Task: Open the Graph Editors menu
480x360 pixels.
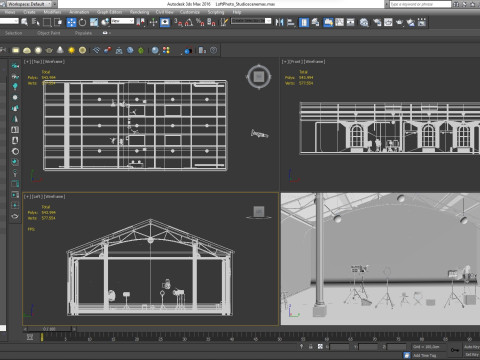Action: 109,12
